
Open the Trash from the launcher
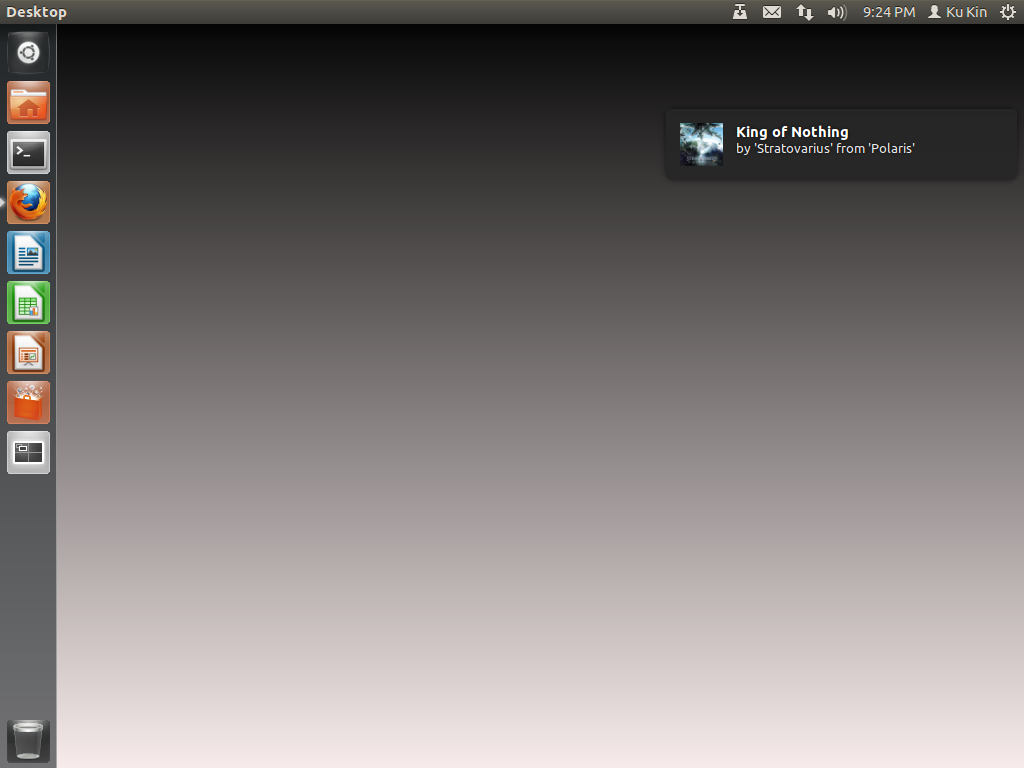(27, 741)
